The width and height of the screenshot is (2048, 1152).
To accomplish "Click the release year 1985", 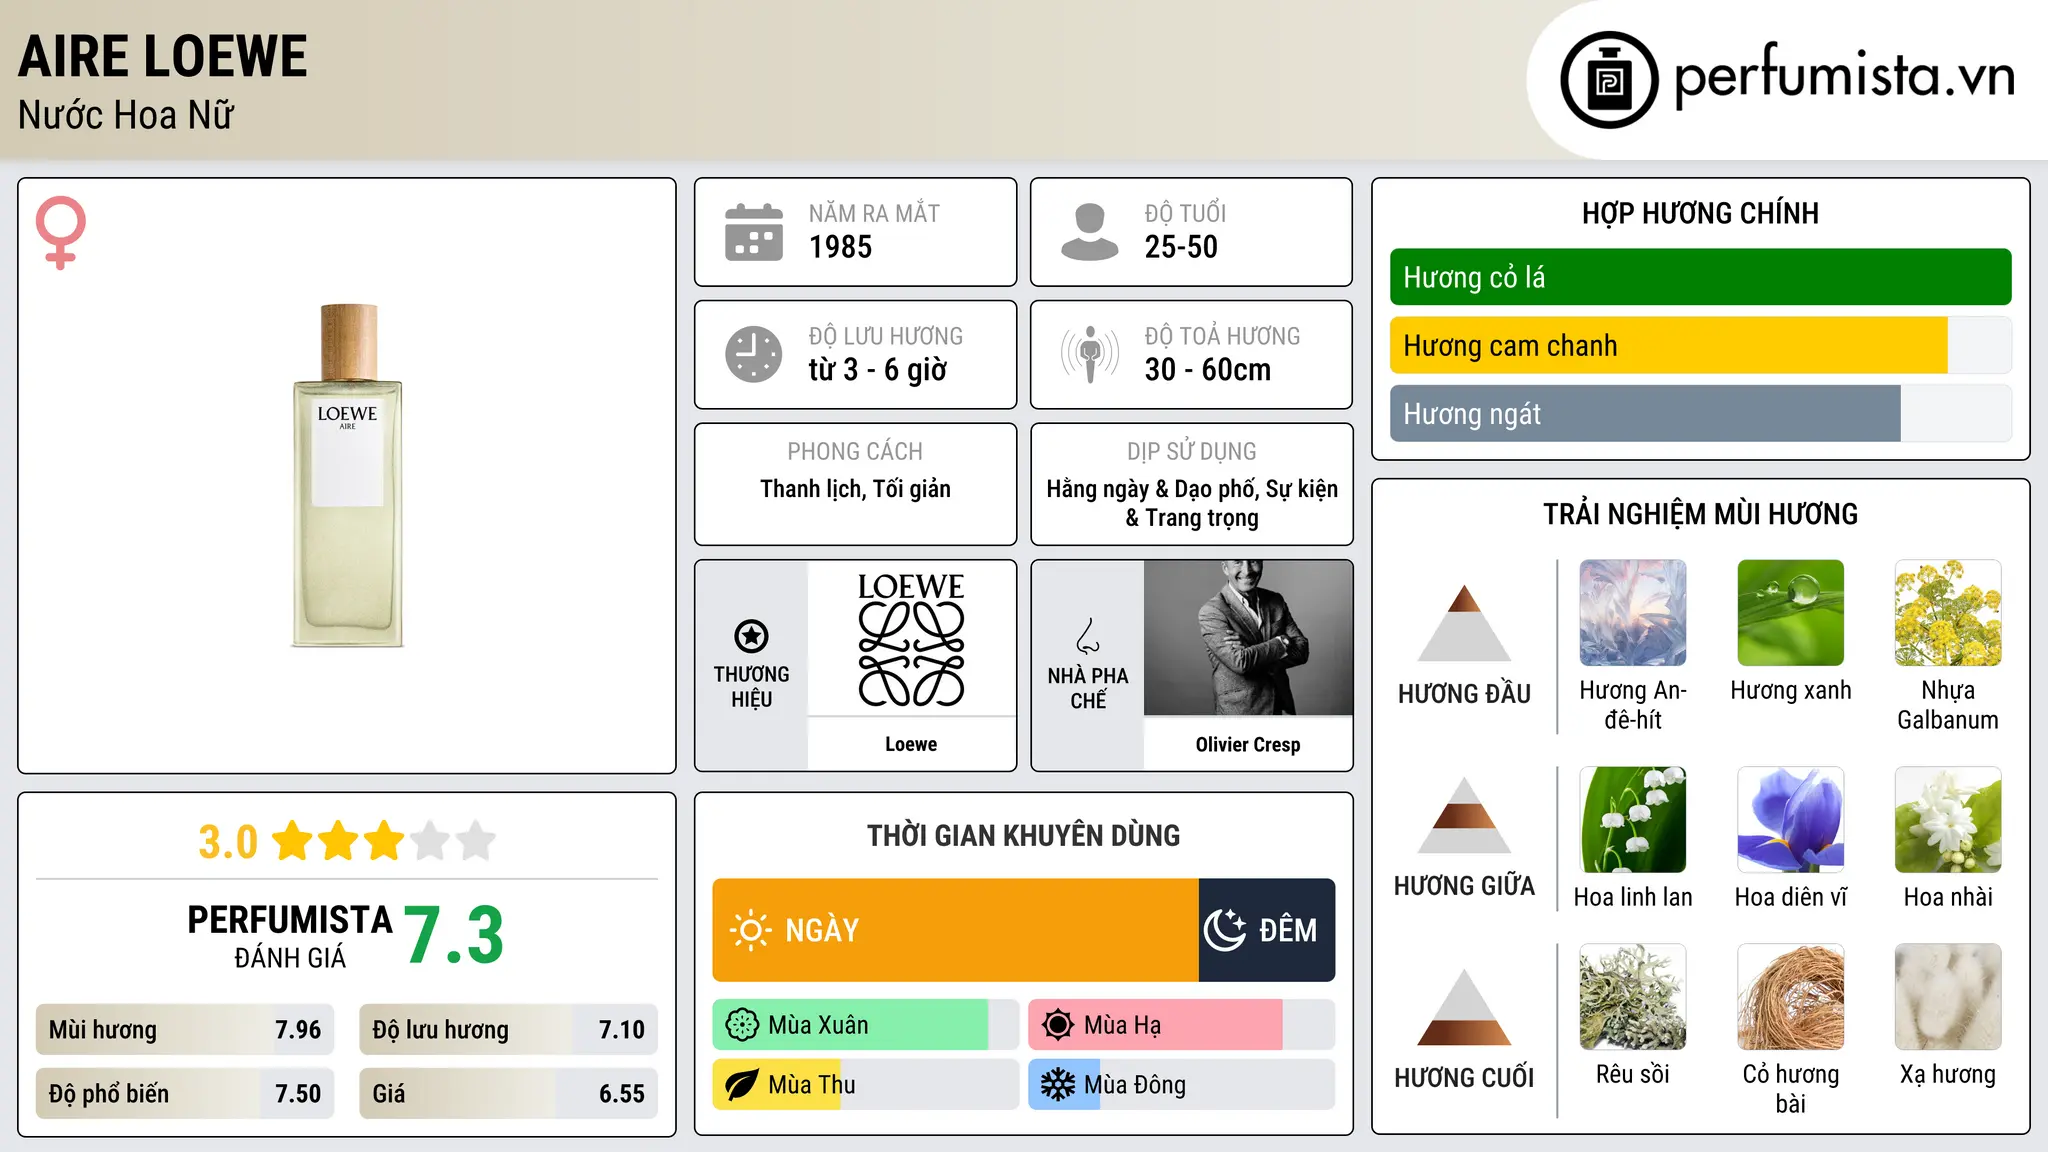I will [840, 247].
